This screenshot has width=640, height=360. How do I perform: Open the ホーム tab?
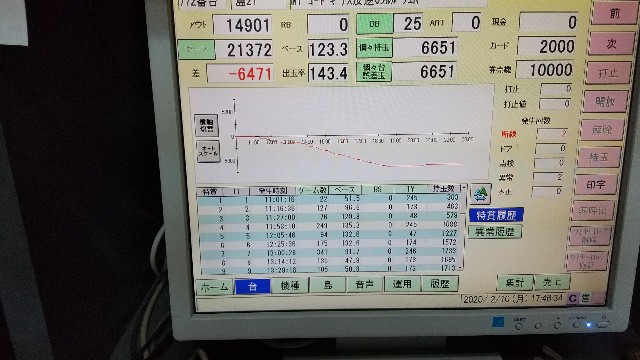(214, 287)
